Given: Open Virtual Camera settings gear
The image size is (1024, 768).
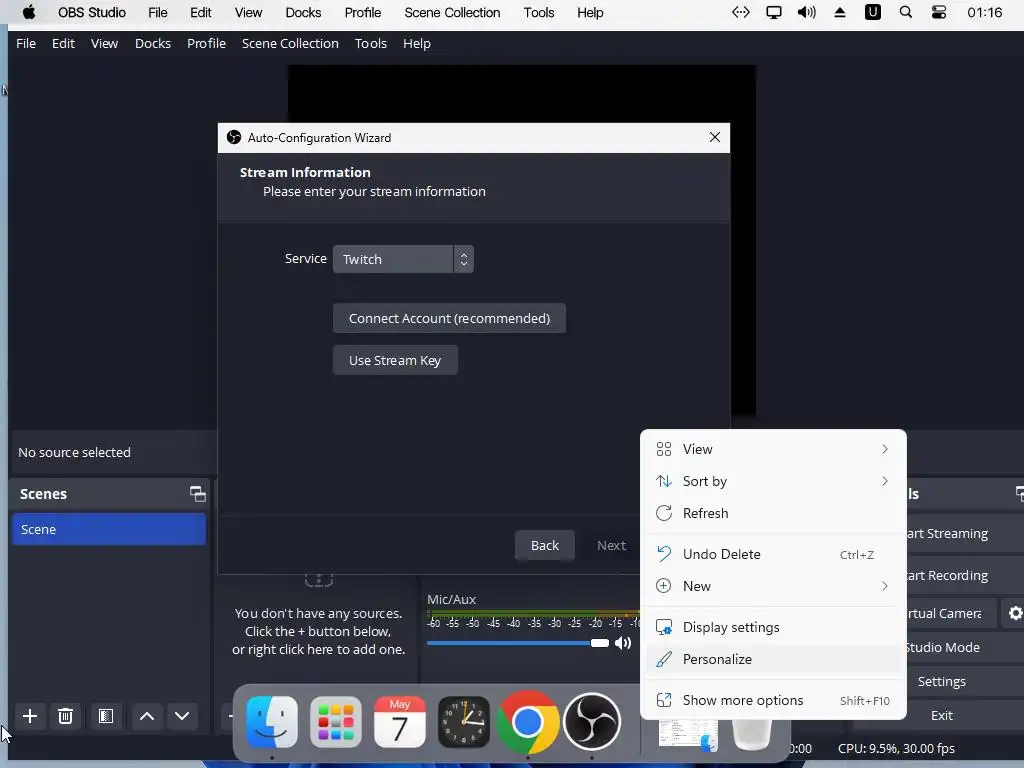Looking at the screenshot, I should tap(1015, 613).
